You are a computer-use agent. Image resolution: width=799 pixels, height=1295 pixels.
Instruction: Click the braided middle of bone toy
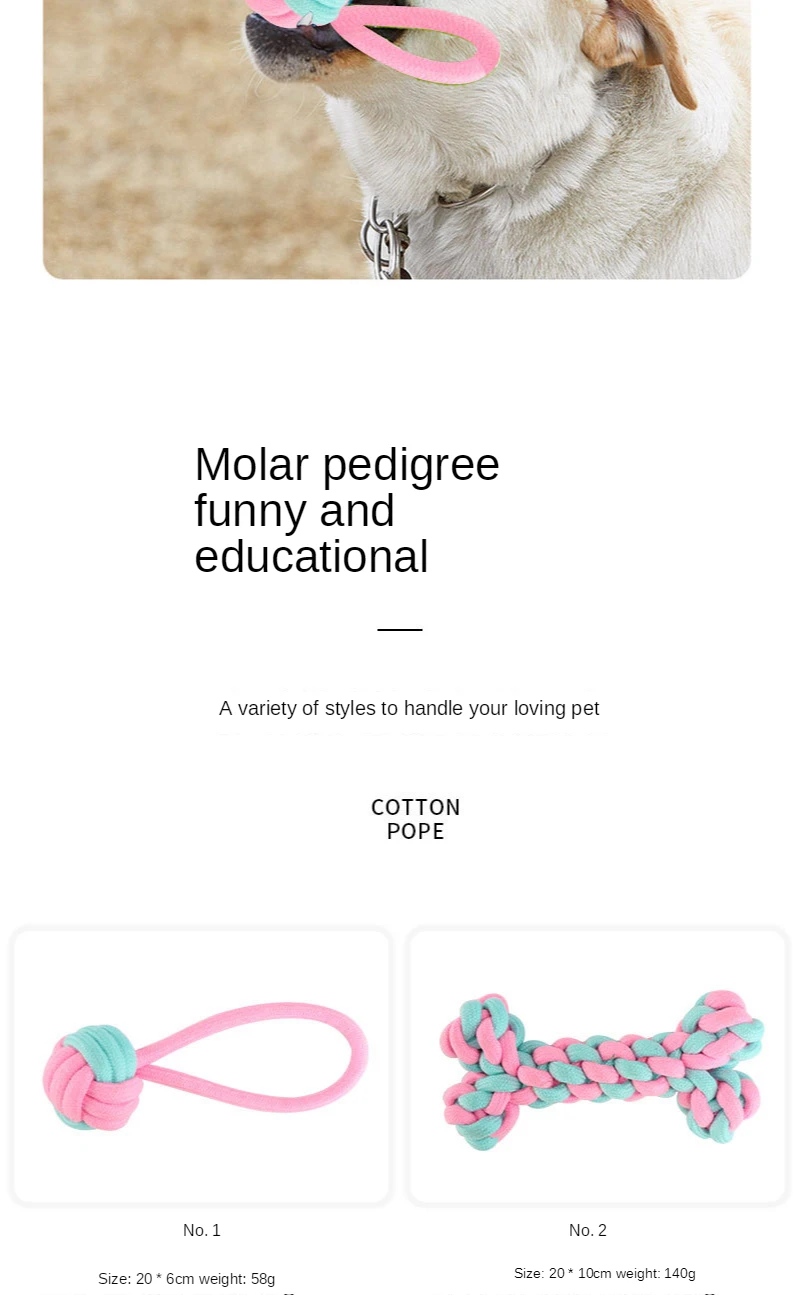[x=600, y=1072]
